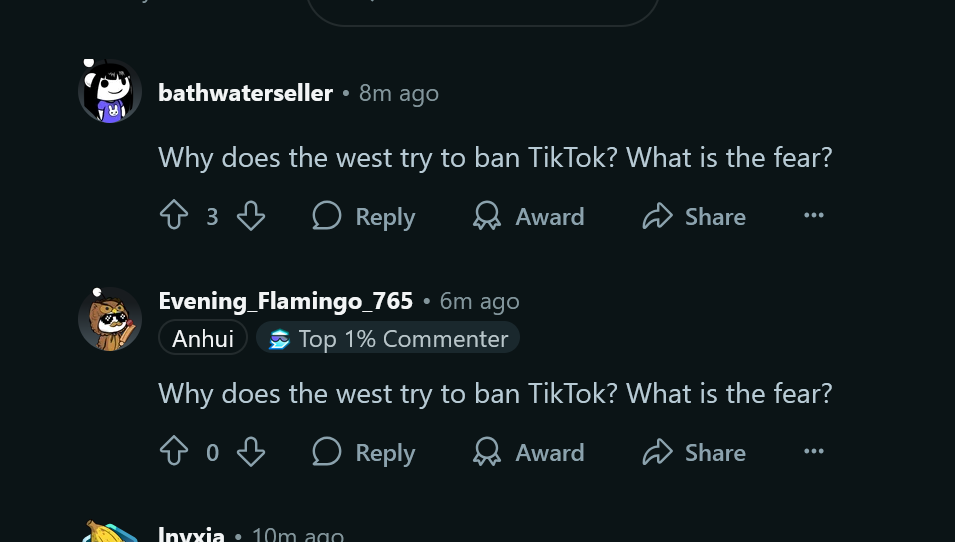Give Award to Evening_Flamingo_765's comment
955x542 pixels.
point(529,452)
